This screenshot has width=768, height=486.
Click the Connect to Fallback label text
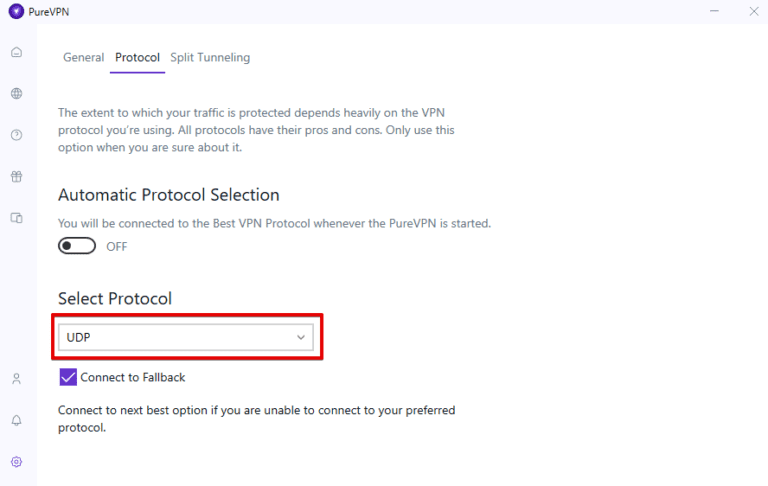point(133,377)
